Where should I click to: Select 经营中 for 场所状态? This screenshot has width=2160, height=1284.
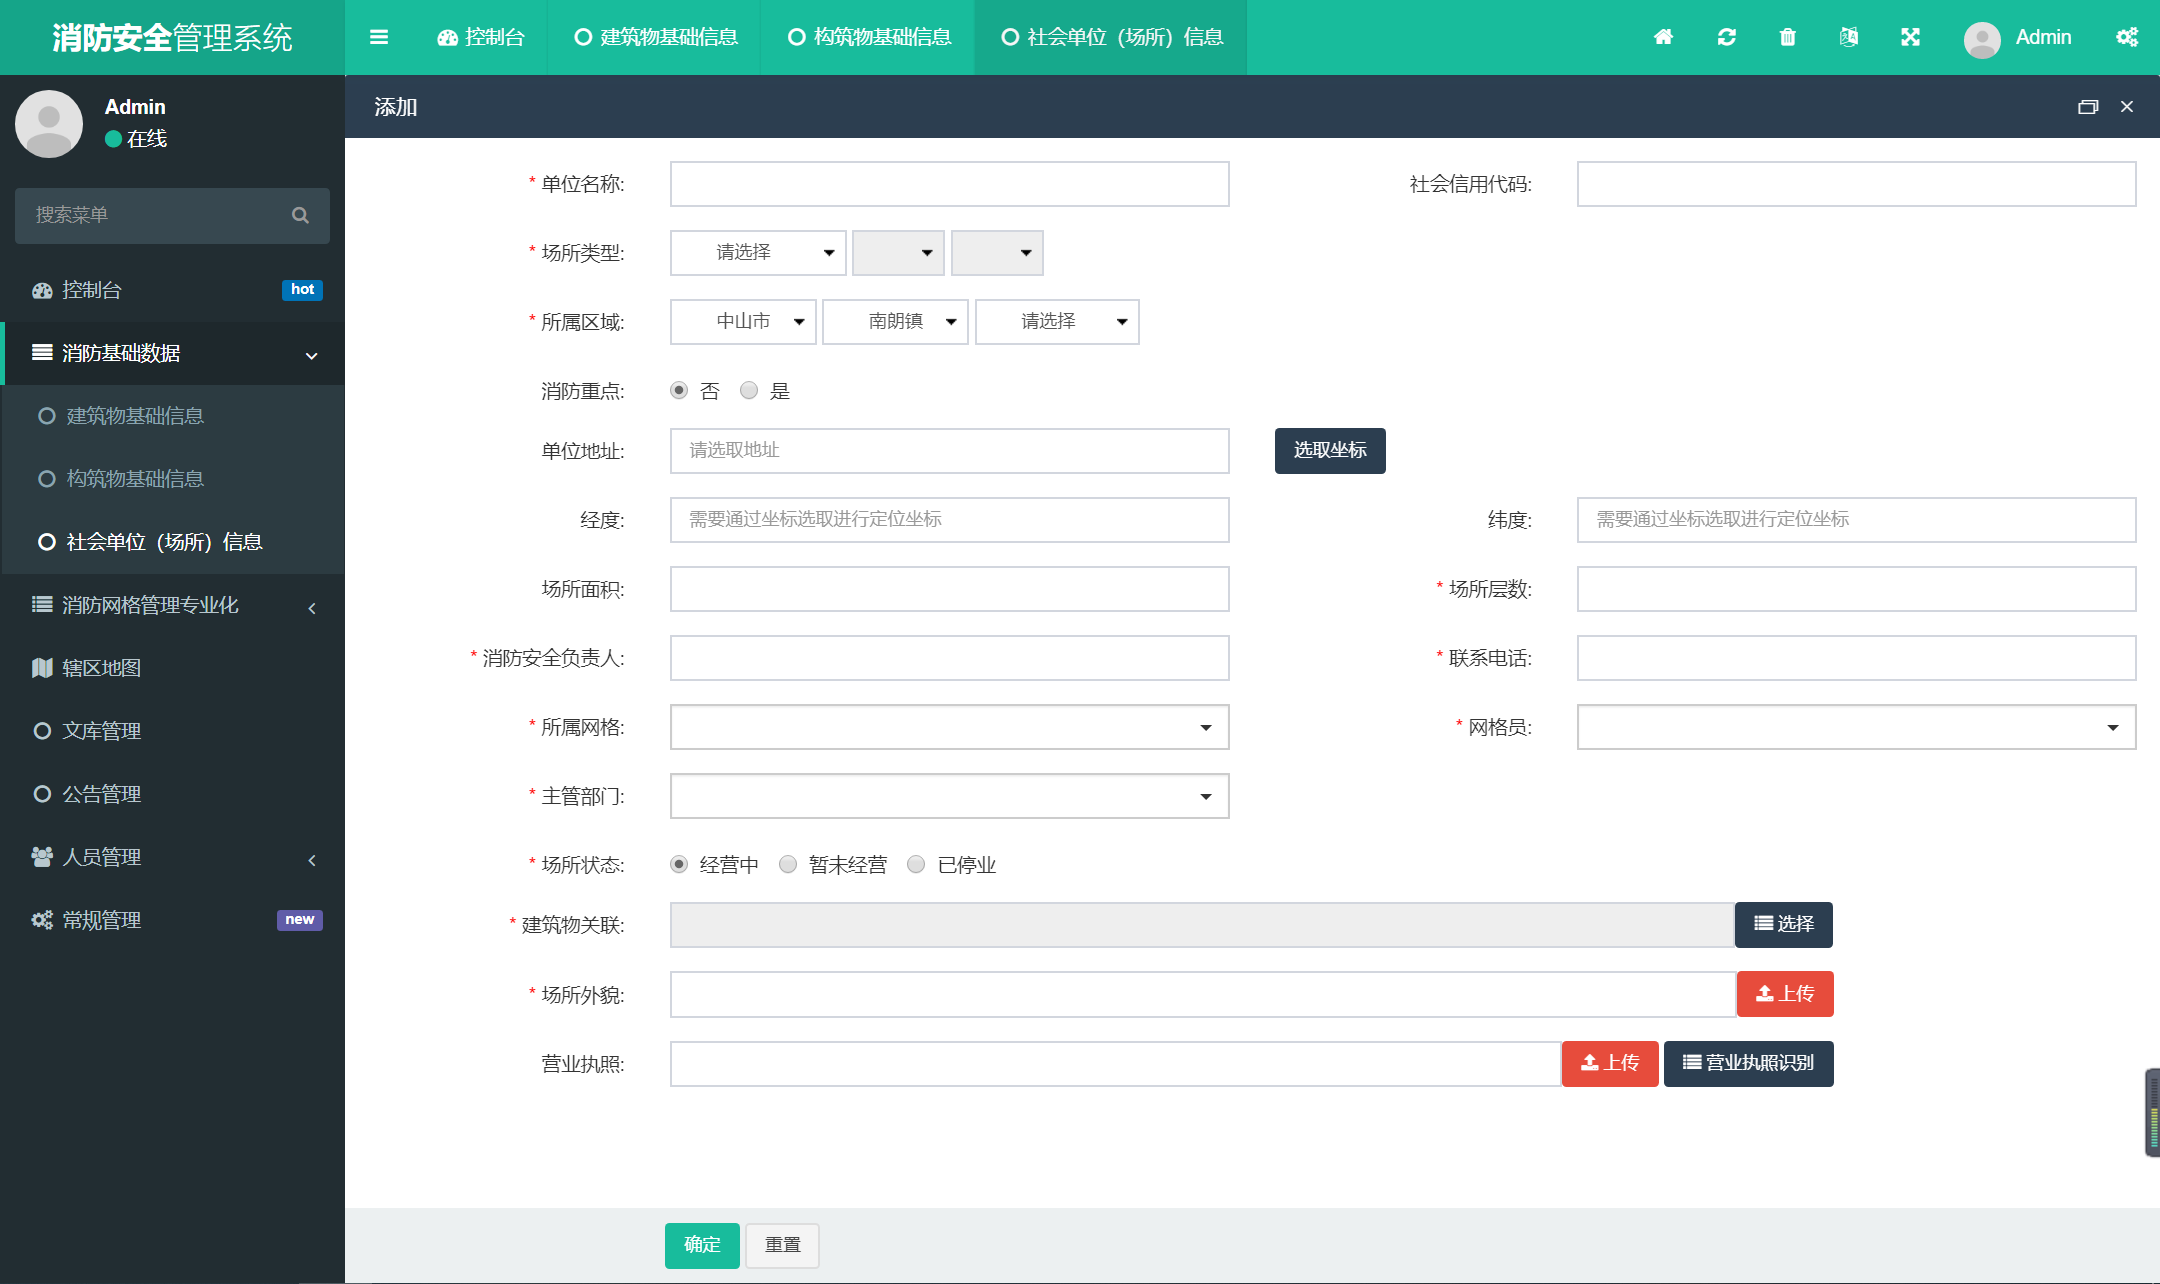(x=679, y=864)
